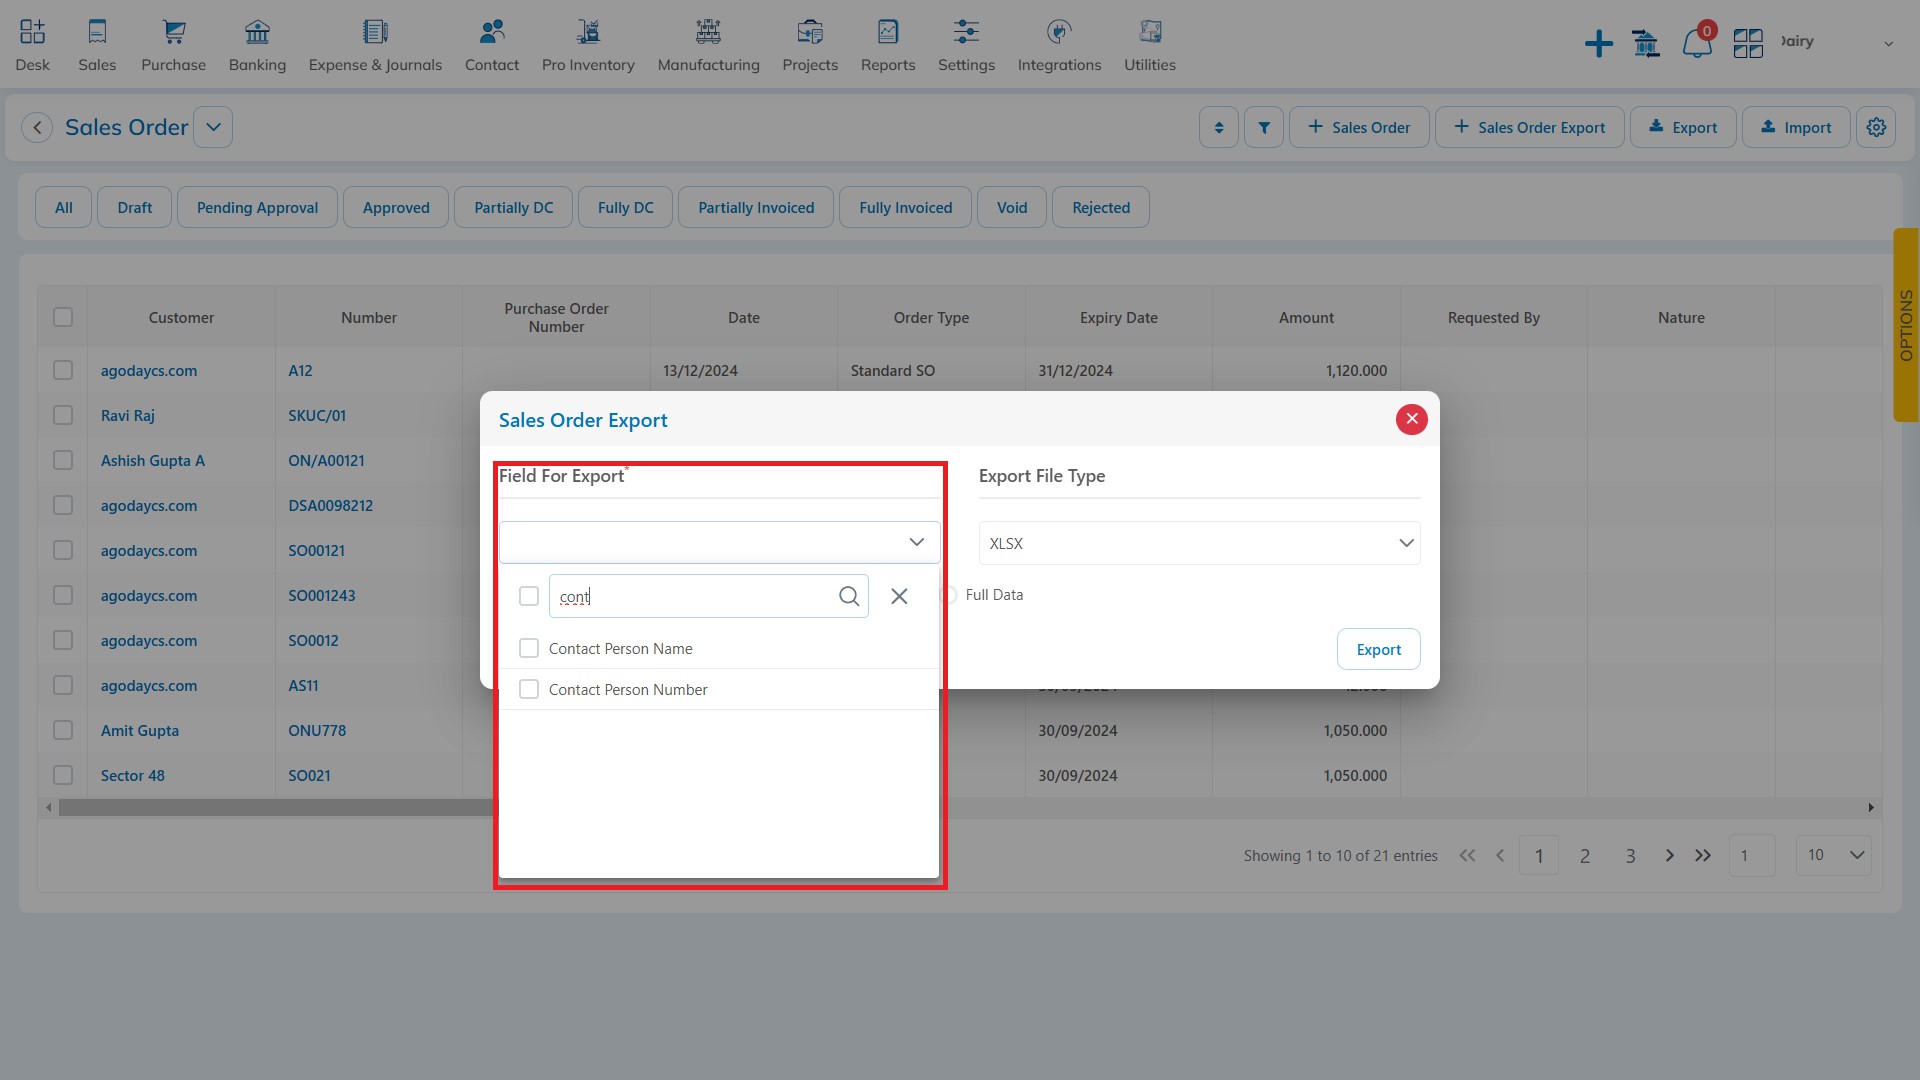Click the Sales module icon
This screenshot has width=1920, height=1080.
tap(98, 44)
